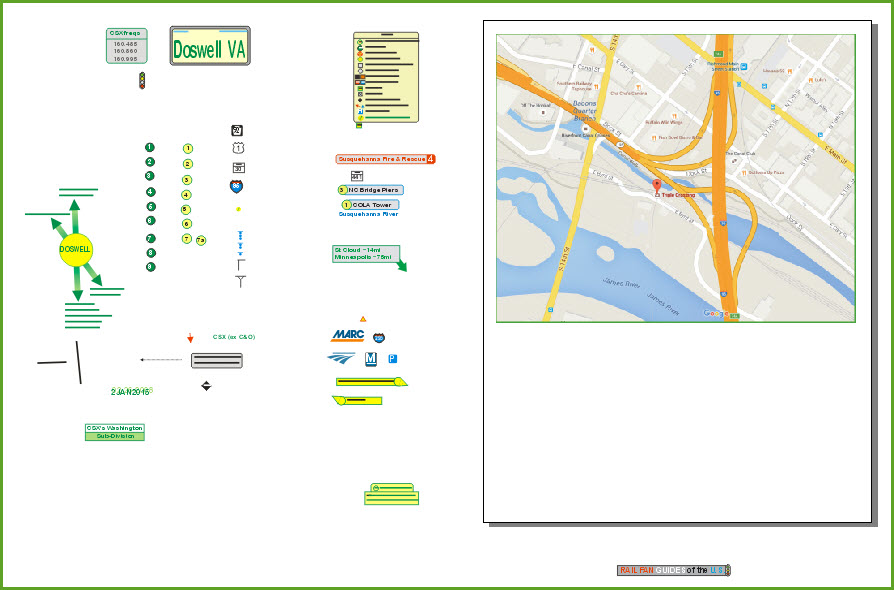Click the St Cloud distance sign
The width and height of the screenshot is (894, 590).
coord(365,253)
